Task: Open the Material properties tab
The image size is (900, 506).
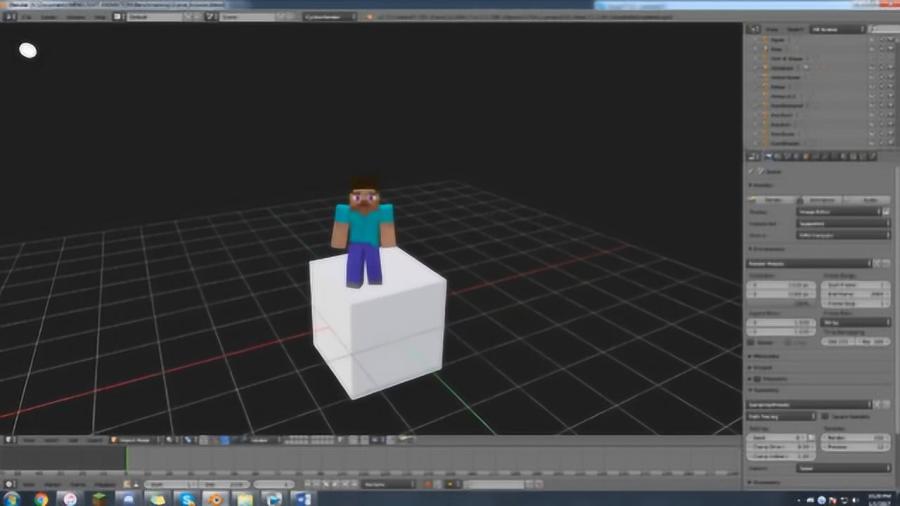Action: click(843, 156)
